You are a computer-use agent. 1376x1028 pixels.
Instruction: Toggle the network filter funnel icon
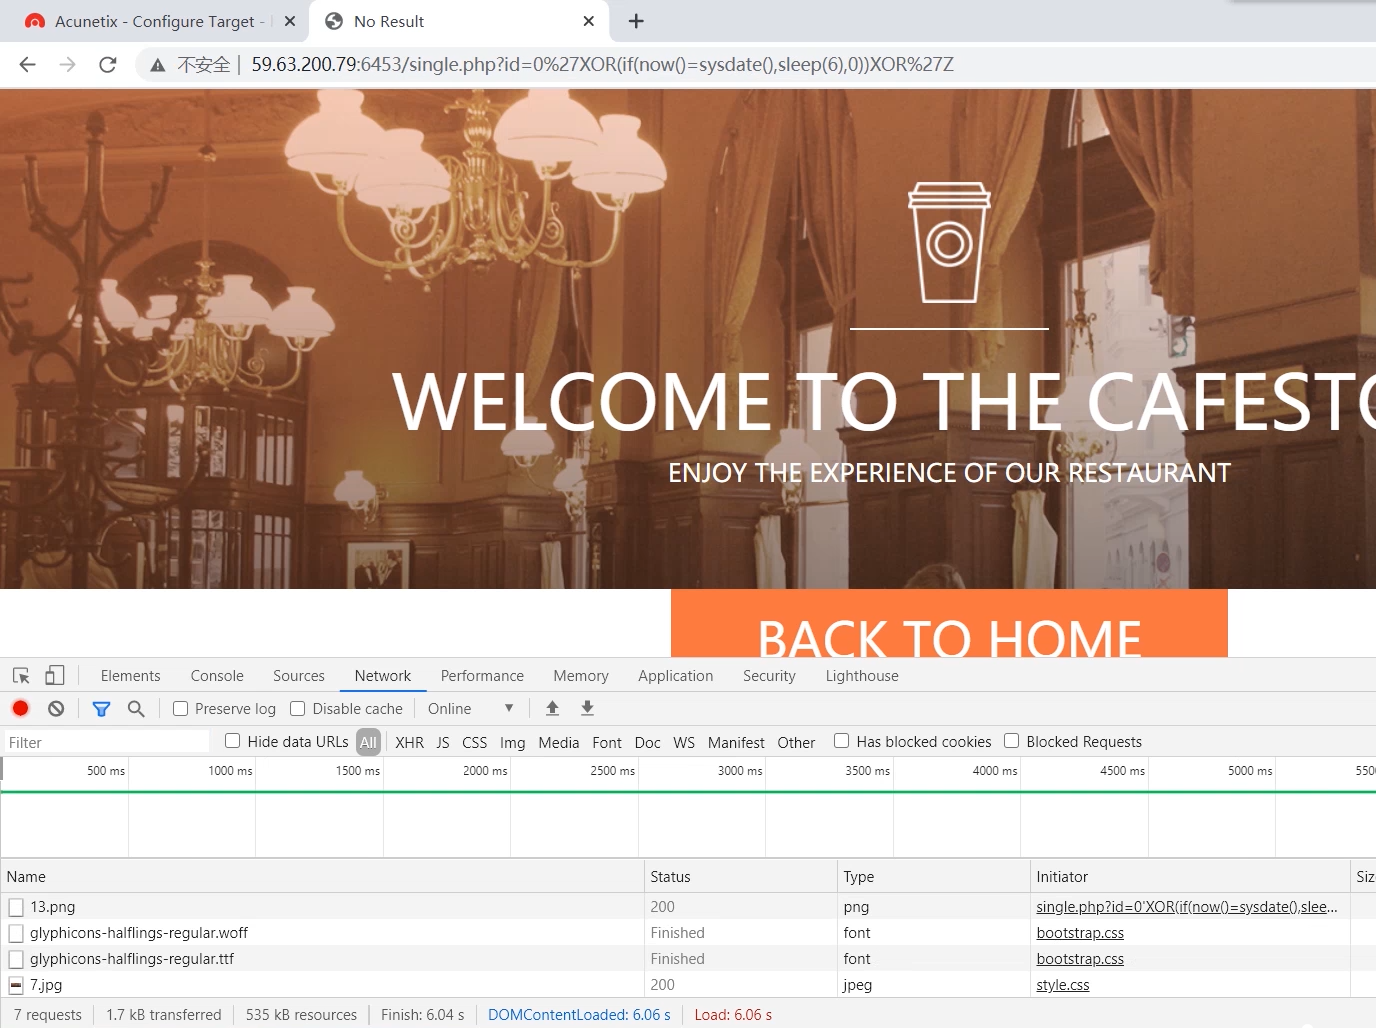click(x=101, y=708)
